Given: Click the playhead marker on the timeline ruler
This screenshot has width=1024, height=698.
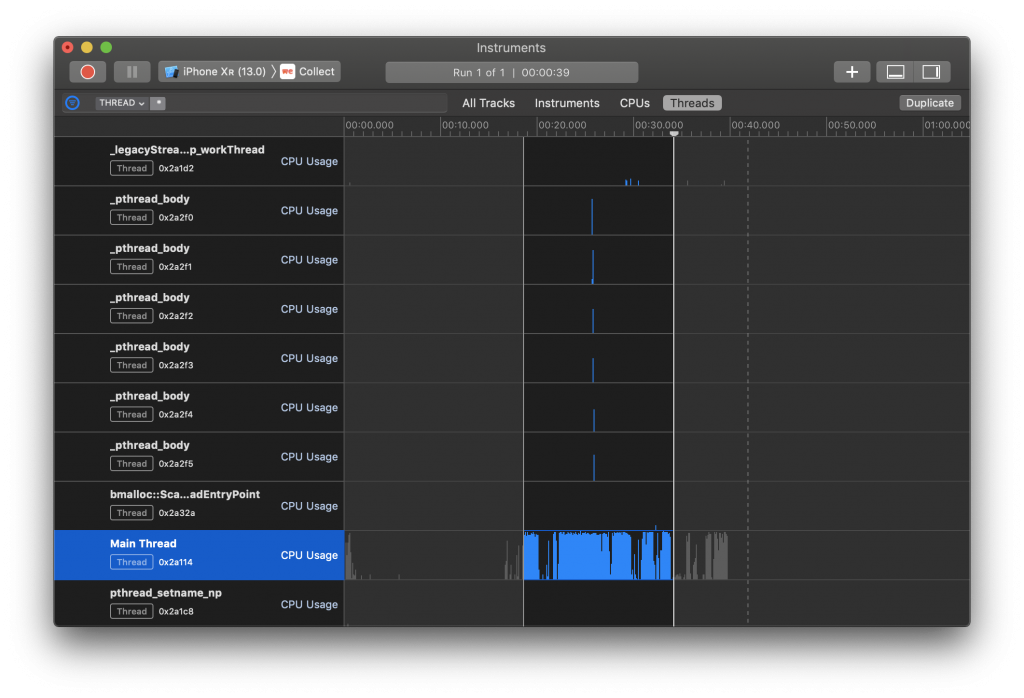Looking at the screenshot, I should tap(674, 132).
